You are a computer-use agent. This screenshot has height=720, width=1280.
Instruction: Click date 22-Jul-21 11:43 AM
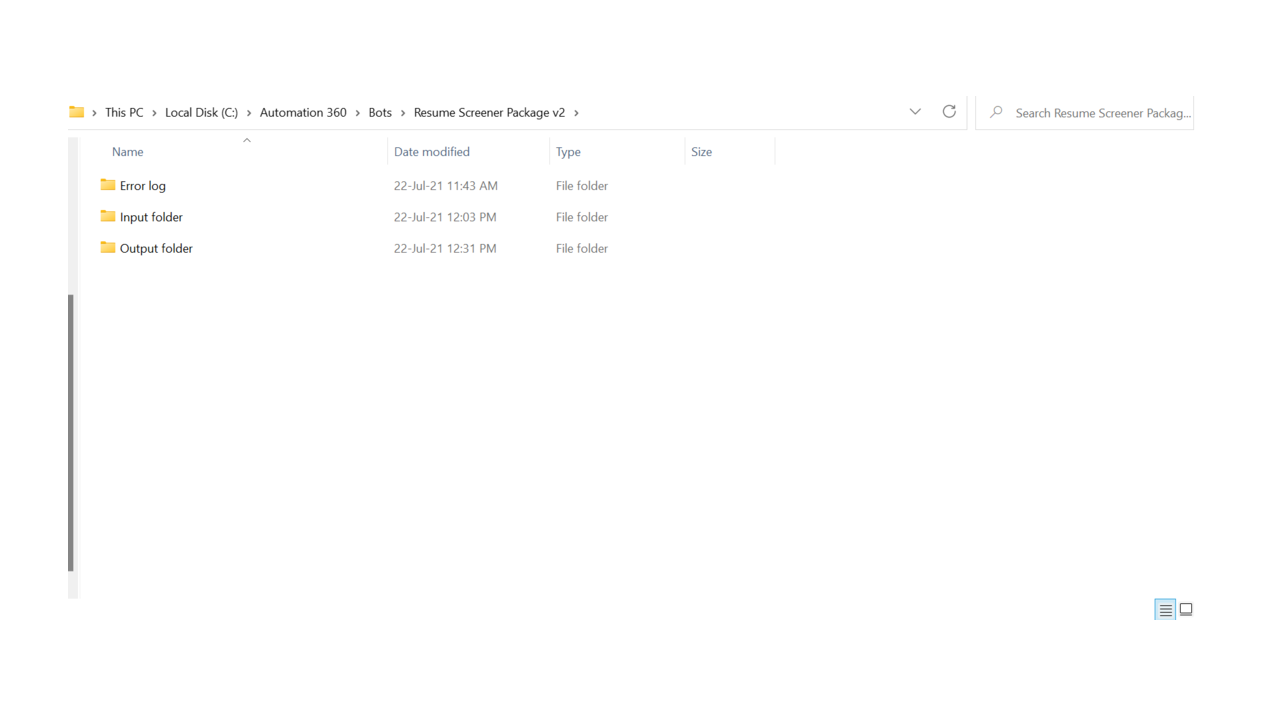coord(446,186)
